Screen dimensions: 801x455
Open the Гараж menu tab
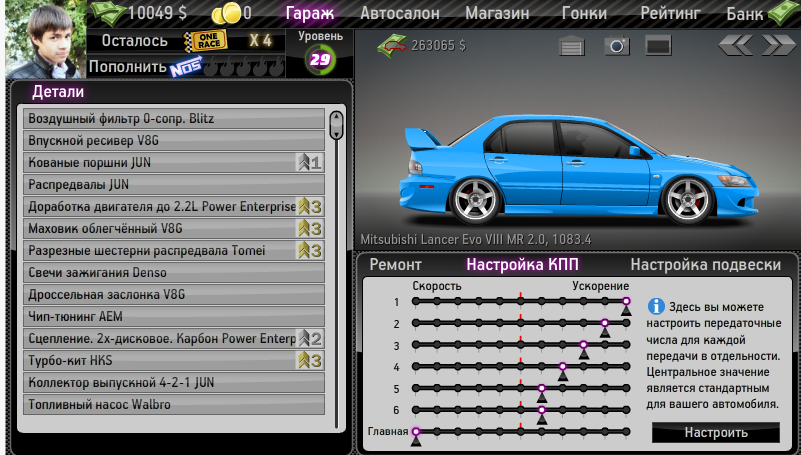pyautogui.click(x=310, y=13)
